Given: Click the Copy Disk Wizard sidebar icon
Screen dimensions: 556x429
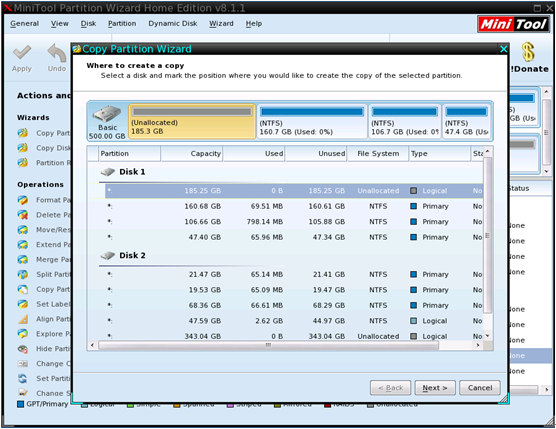Looking at the screenshot, I should point(23,148).
